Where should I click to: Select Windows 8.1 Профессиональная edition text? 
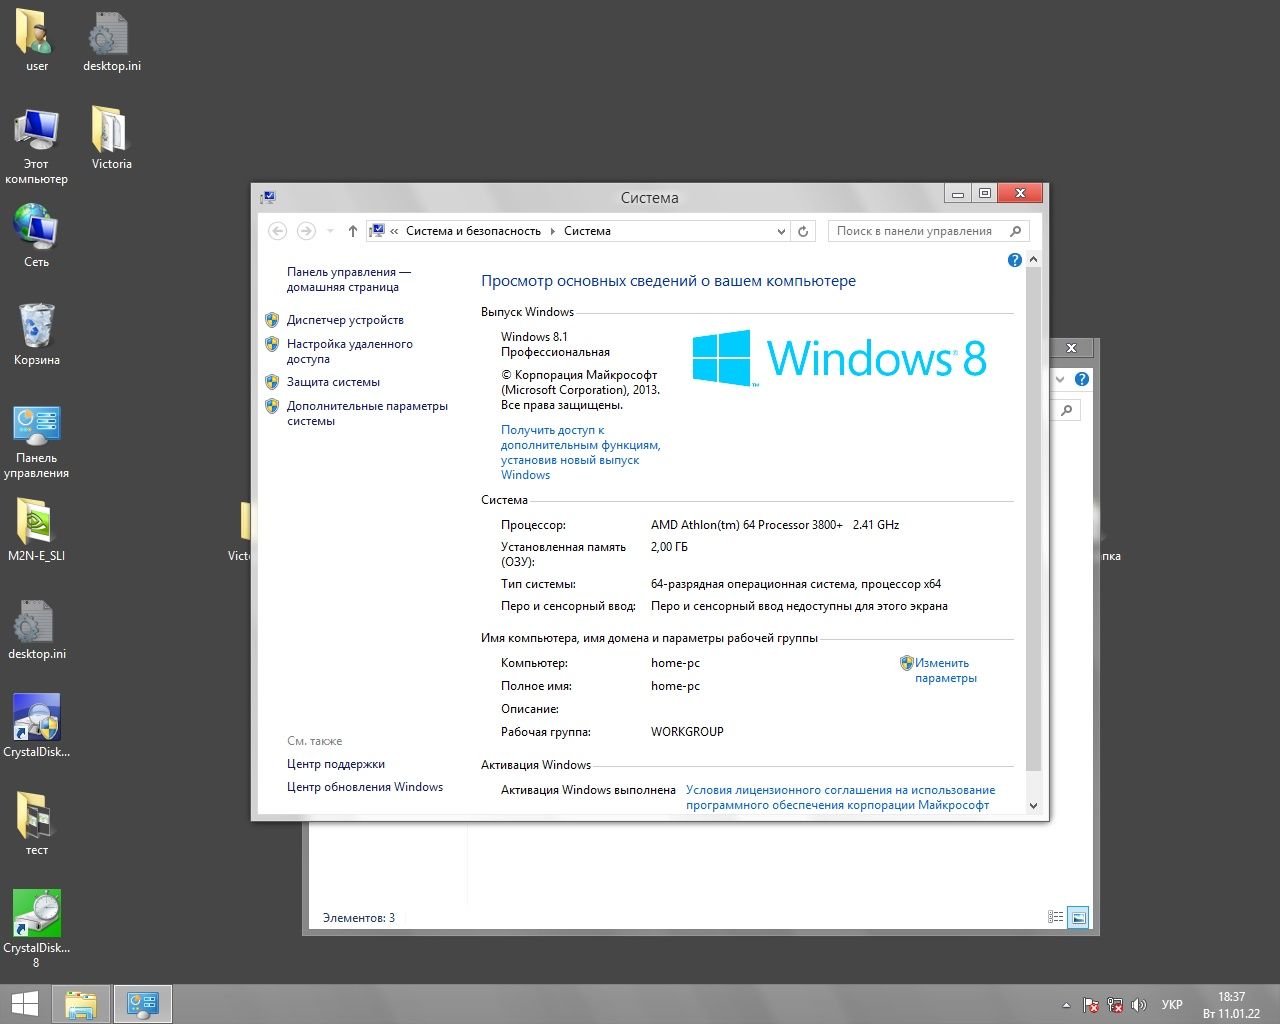(555, 344)
